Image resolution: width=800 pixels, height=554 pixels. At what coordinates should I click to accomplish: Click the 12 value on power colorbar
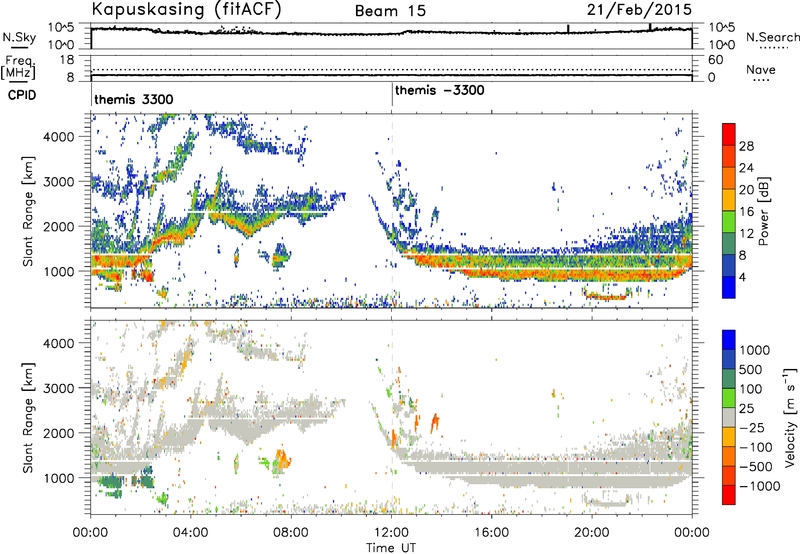(746, 234)
